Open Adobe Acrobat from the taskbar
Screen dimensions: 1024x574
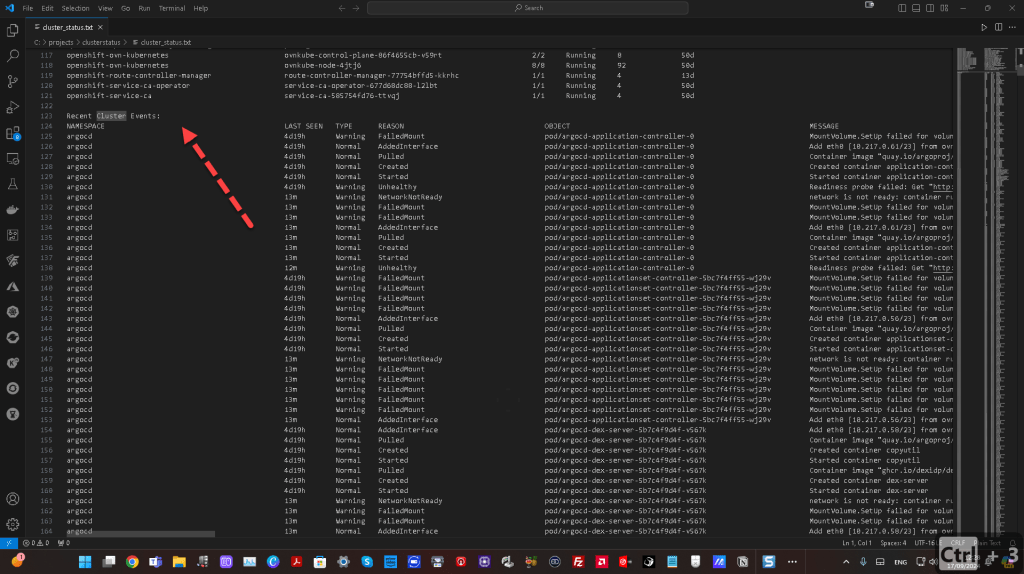pyautogui.click(x=296, y=562)
